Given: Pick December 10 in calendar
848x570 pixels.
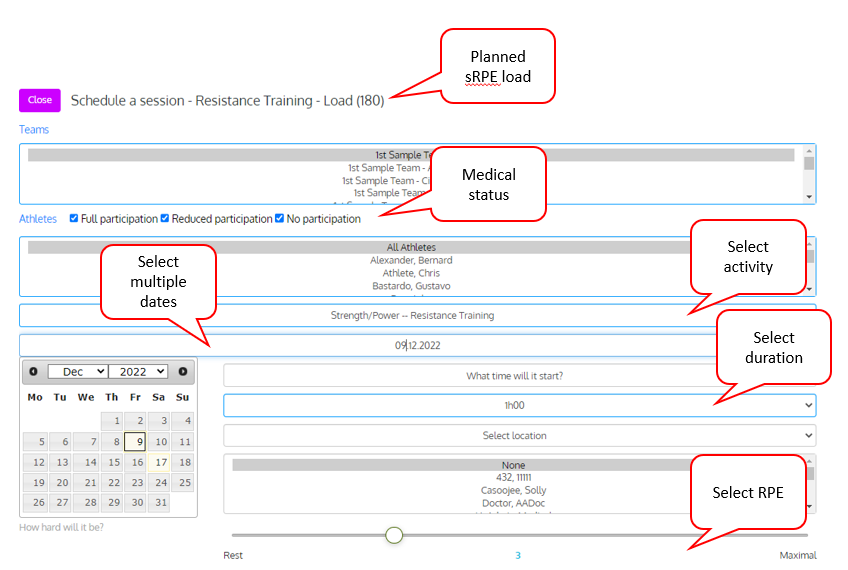Looking at the screenshot, I should 158,441.
